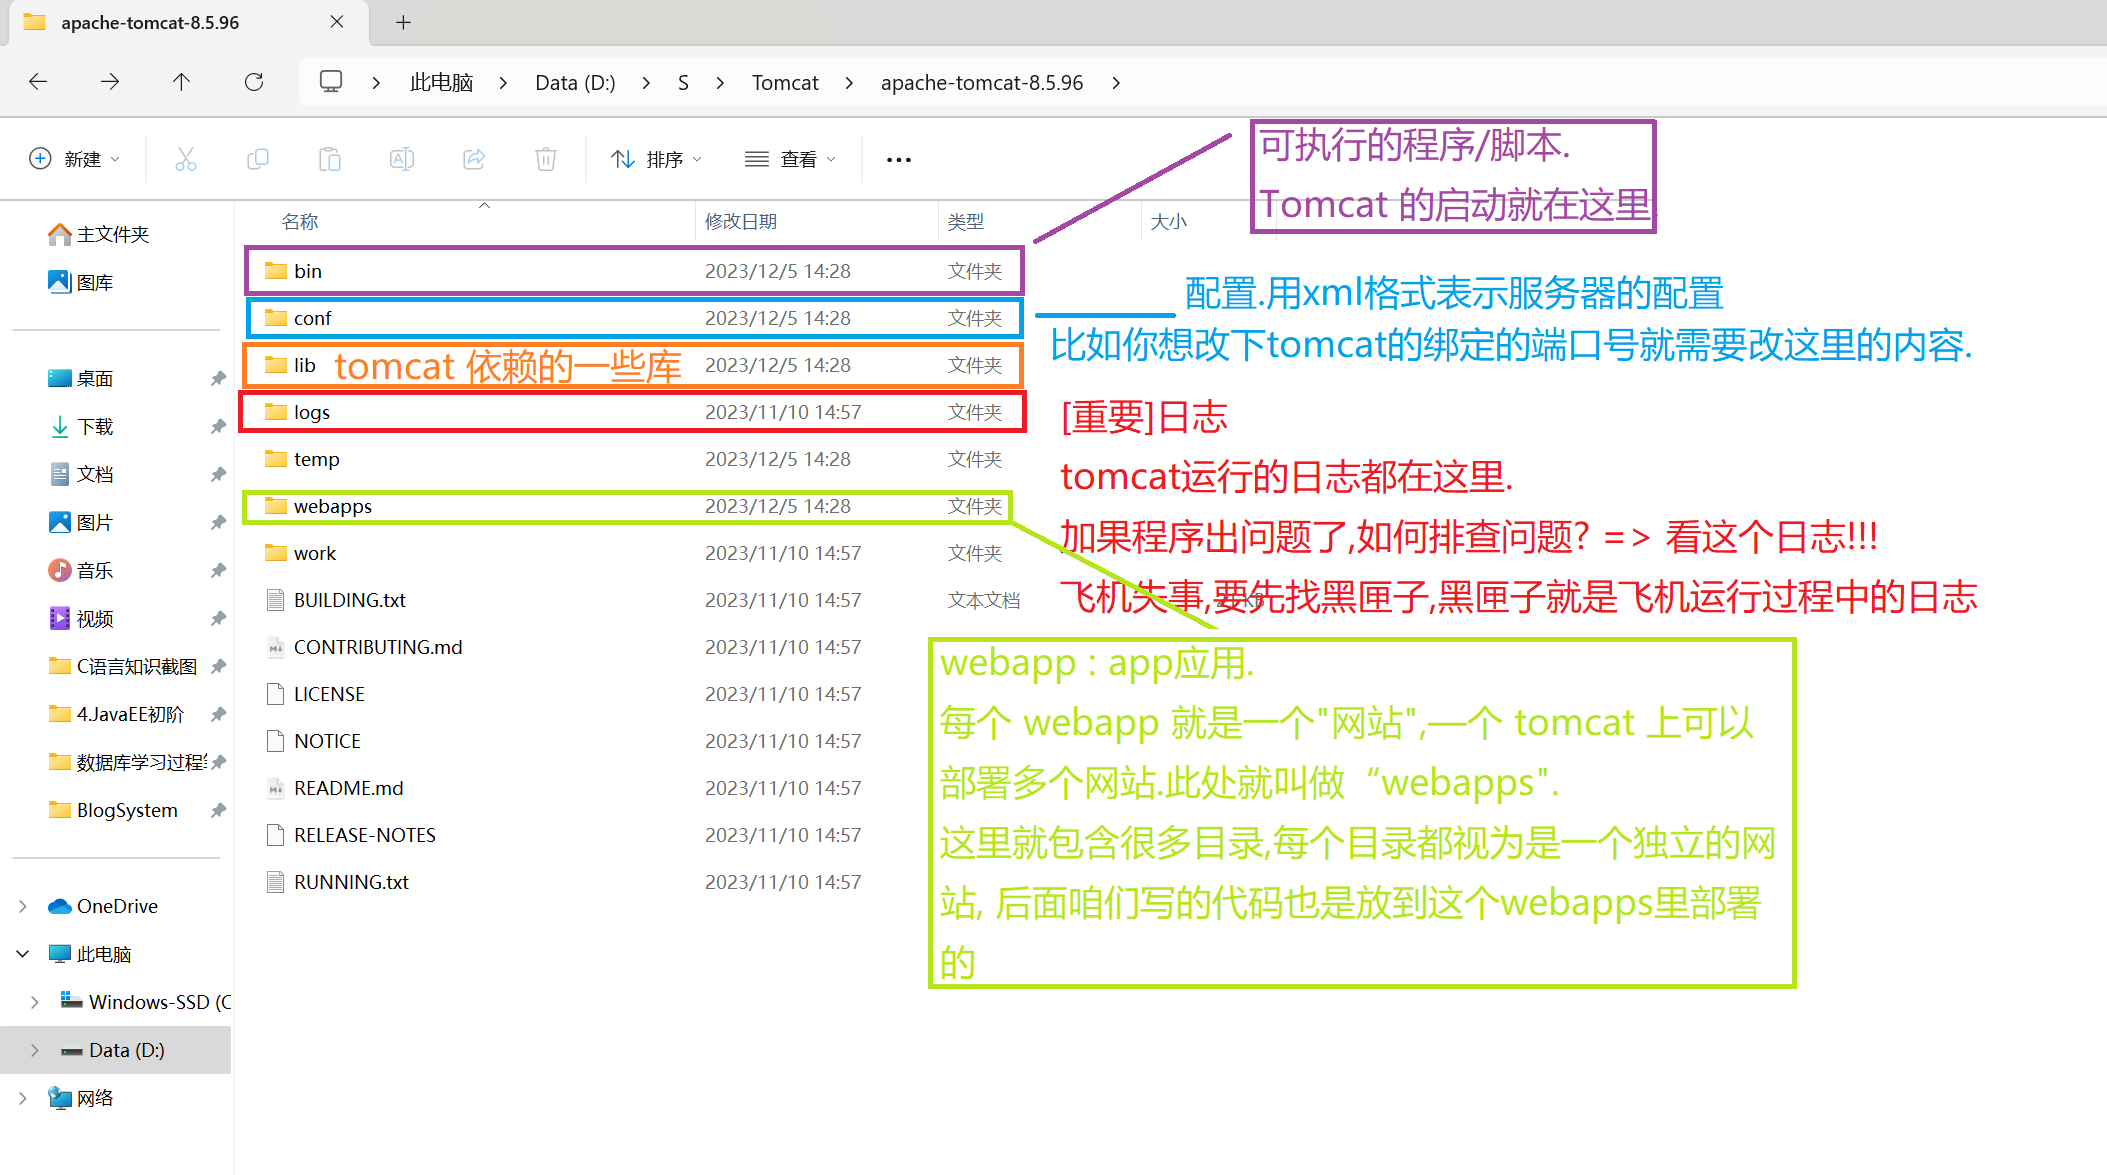Open the 排序 (Sort) dropdown
The height and width of the screenshot is (1175, 2107).
(657, 159)
